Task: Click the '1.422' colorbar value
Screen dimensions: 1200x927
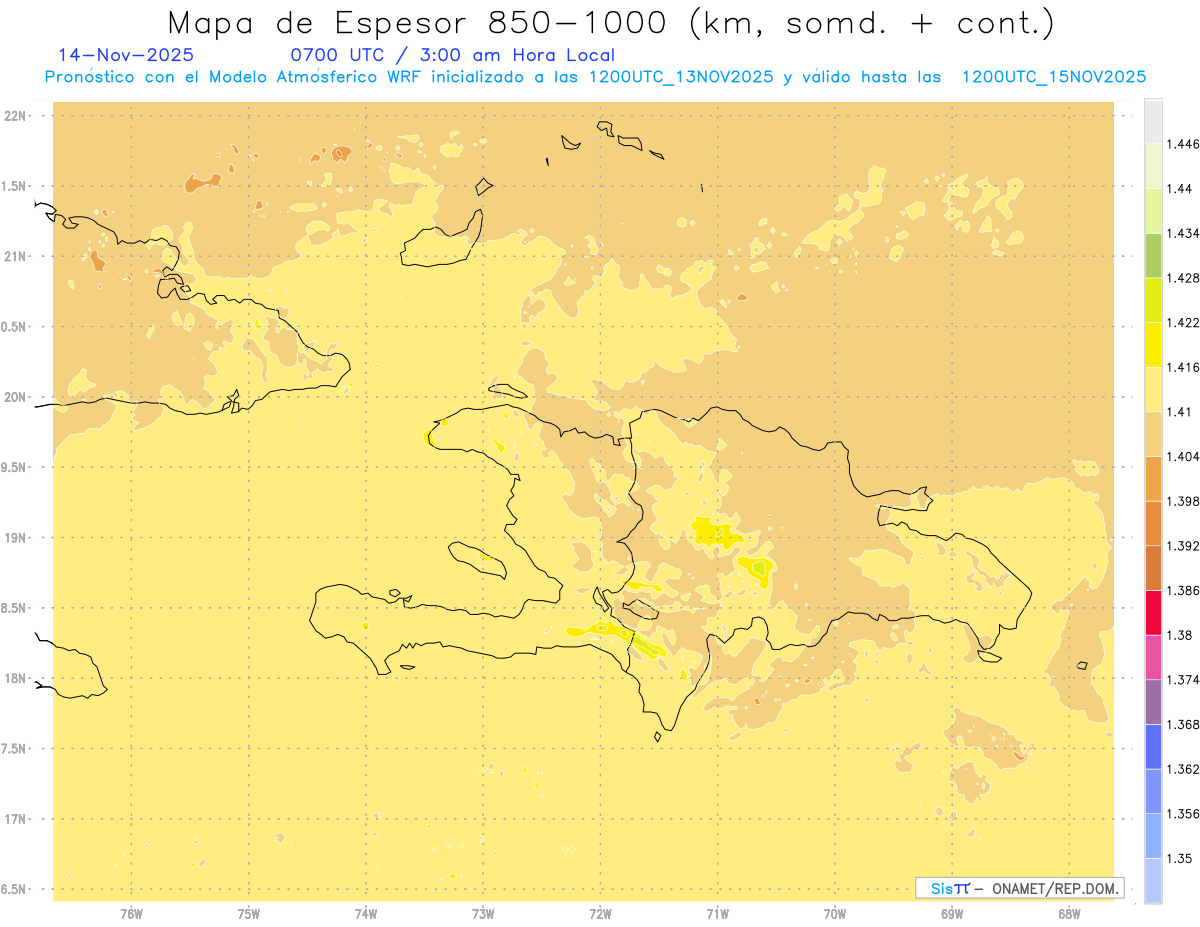Action: 1183,323
